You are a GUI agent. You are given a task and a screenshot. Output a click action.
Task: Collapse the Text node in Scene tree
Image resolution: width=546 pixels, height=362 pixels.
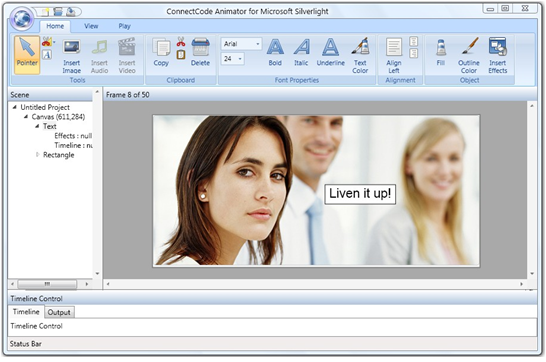point(37,126)
